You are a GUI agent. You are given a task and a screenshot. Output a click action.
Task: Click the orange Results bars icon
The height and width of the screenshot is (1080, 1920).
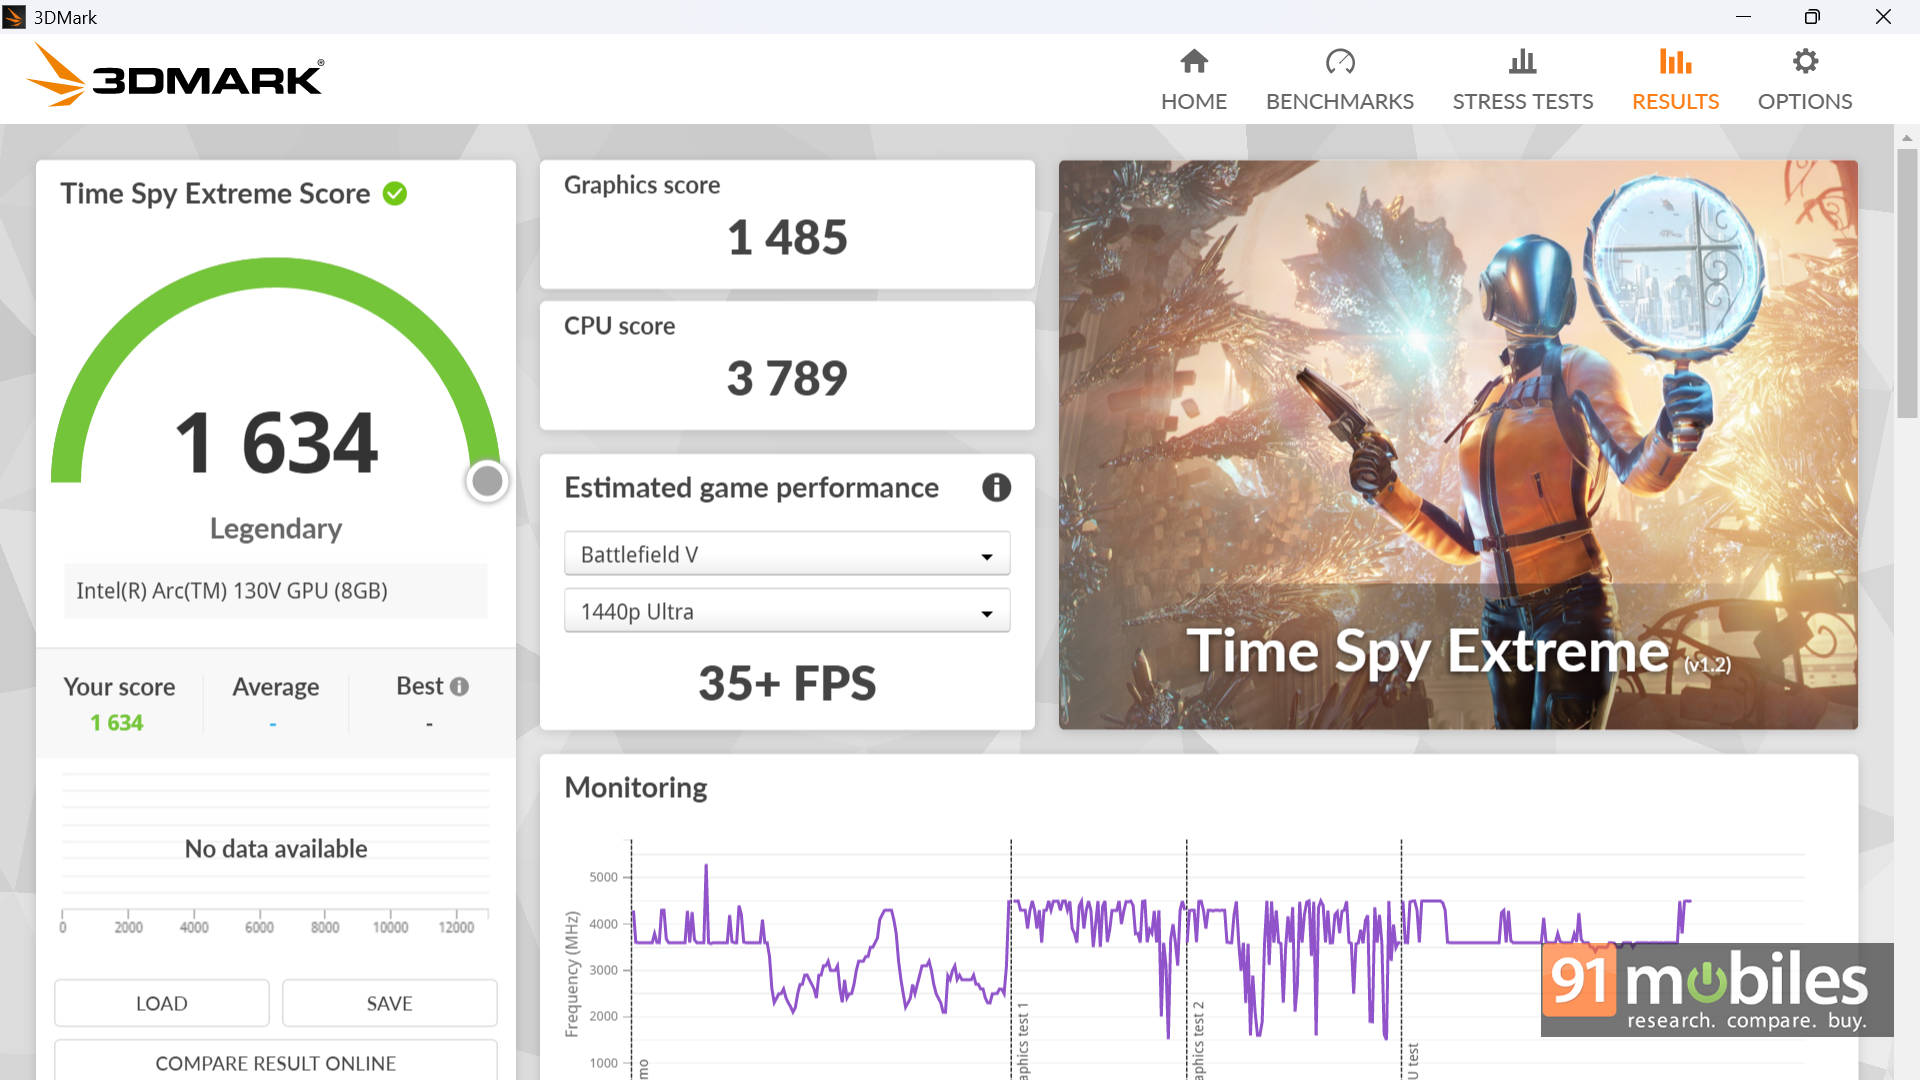coord(1675,62)
